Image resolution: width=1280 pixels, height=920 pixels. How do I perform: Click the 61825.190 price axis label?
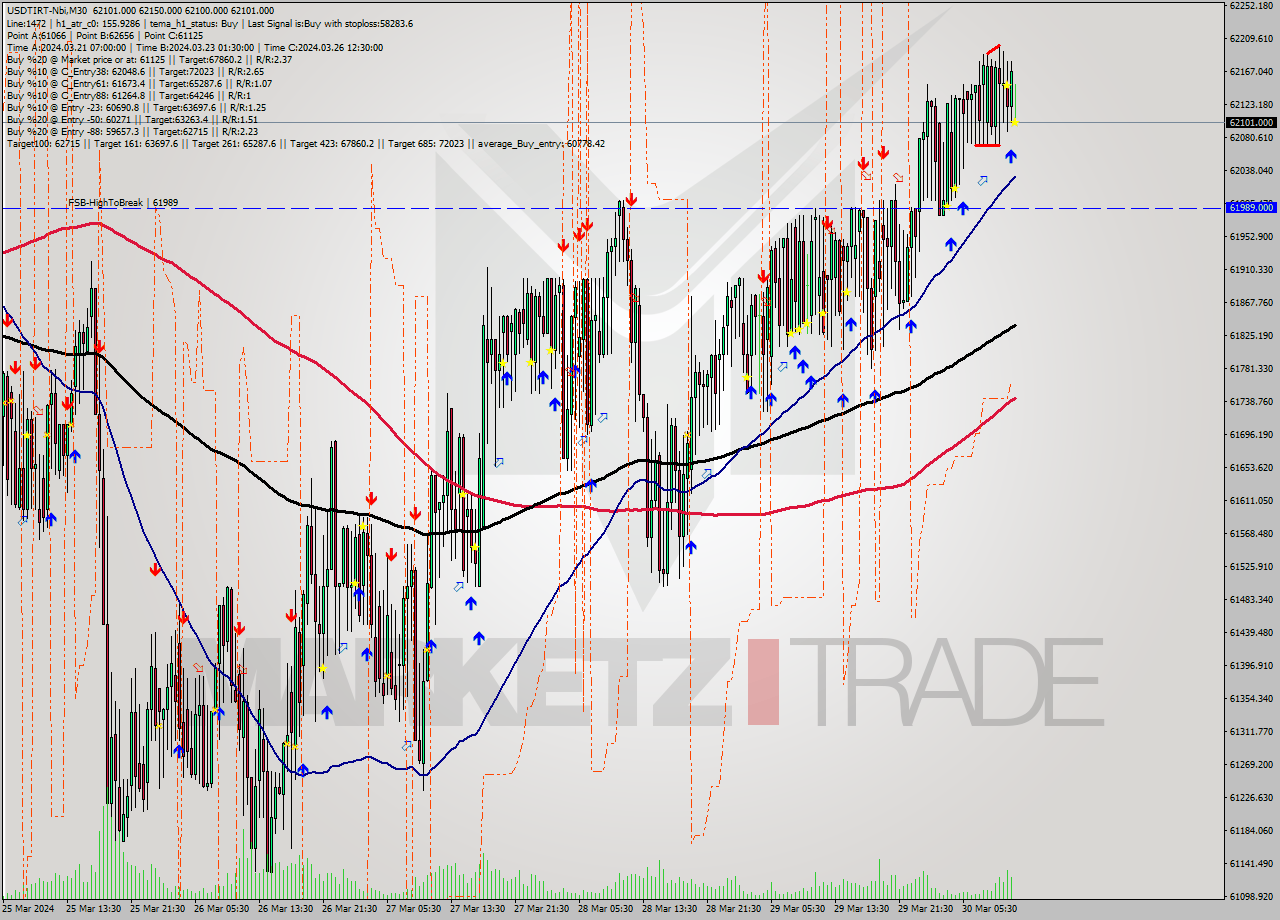[x=1251, y=335]
